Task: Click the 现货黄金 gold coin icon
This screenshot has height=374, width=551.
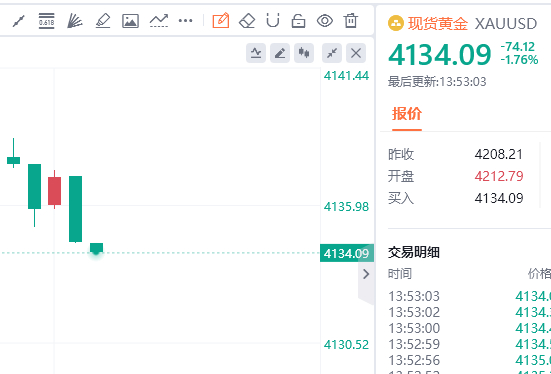Action: pos(396,24)
